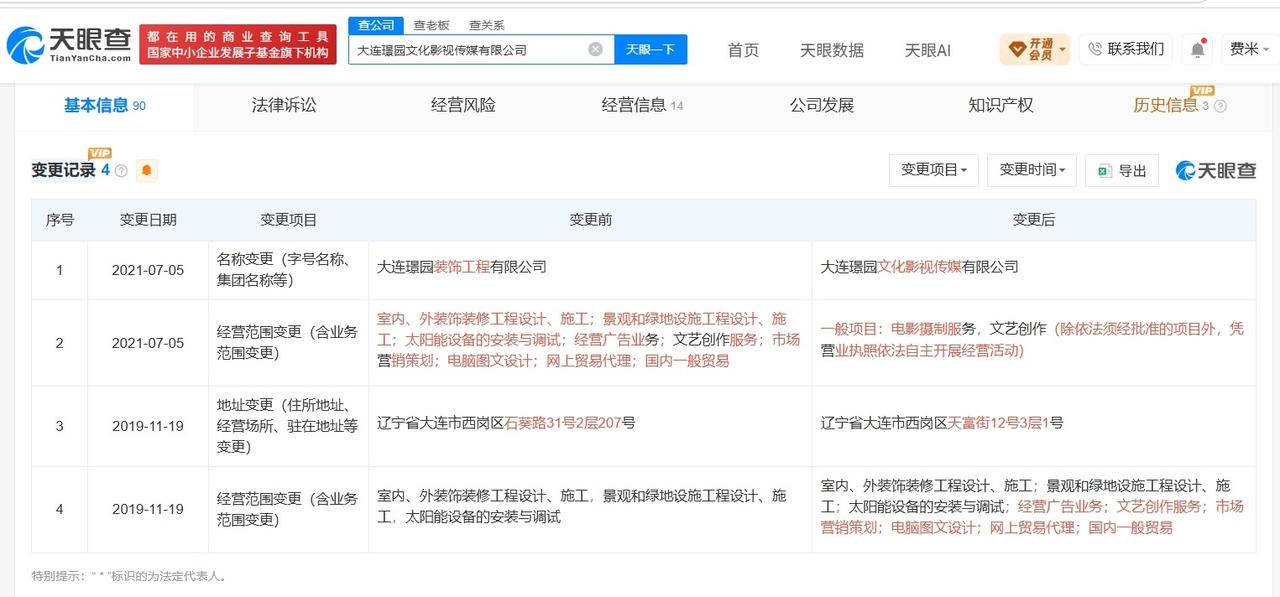Click the red promotional banner near the logo
The width and height of the screenshot is (1280, 597).
(238, 45)
